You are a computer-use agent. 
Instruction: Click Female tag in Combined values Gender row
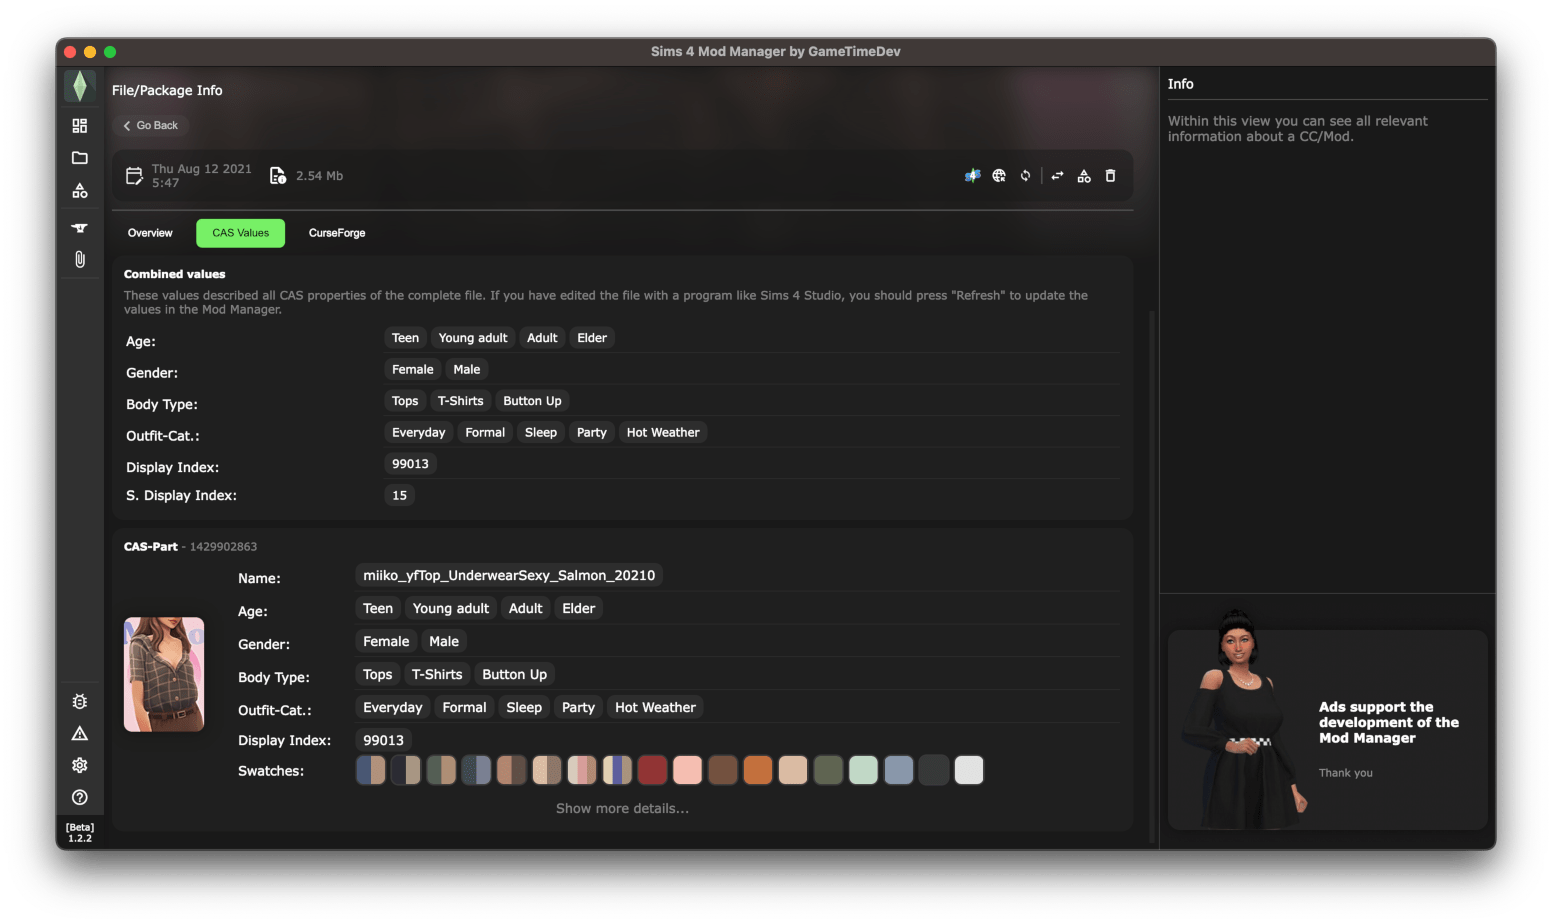413,369
